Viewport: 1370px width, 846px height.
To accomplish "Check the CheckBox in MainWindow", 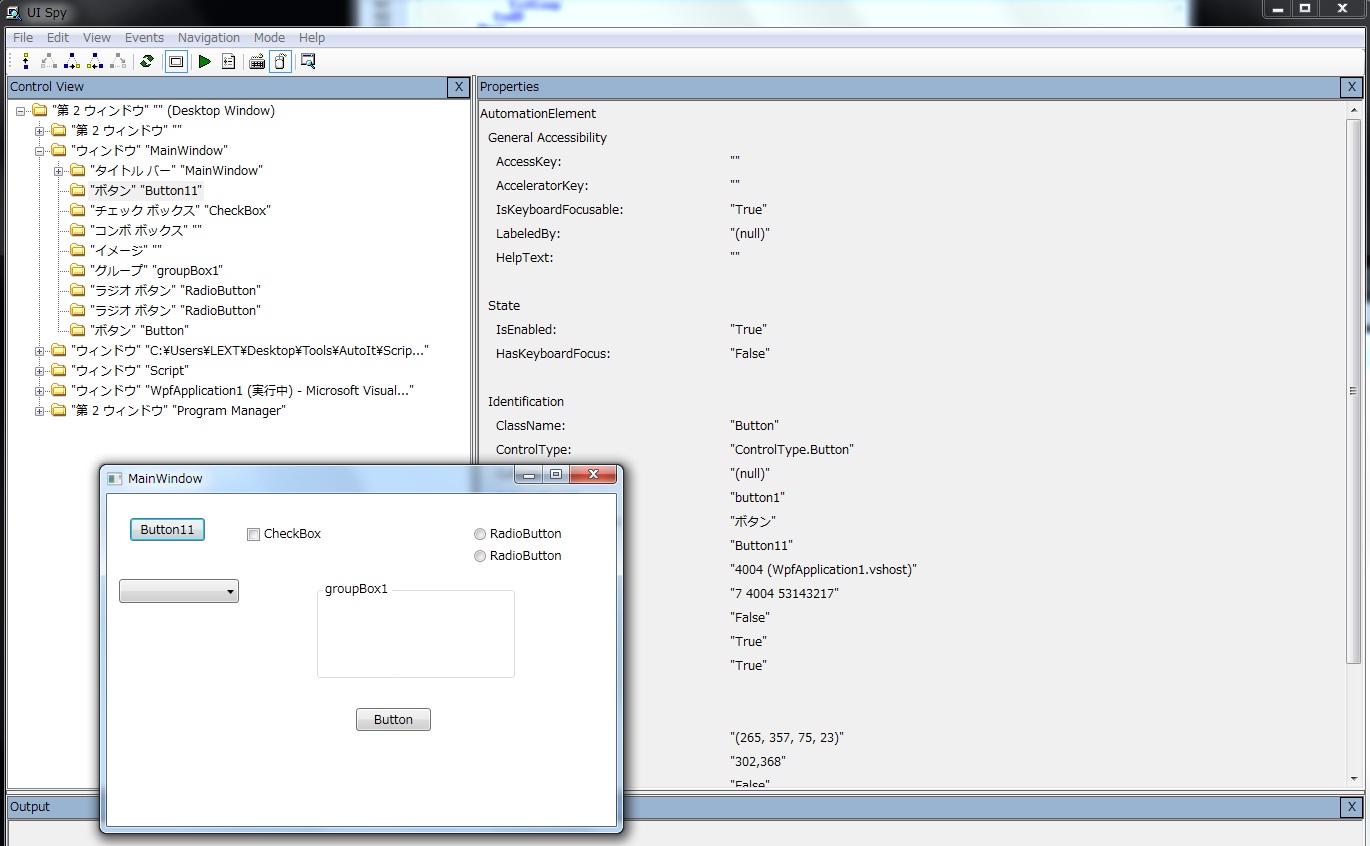I will tap(254, 534).
